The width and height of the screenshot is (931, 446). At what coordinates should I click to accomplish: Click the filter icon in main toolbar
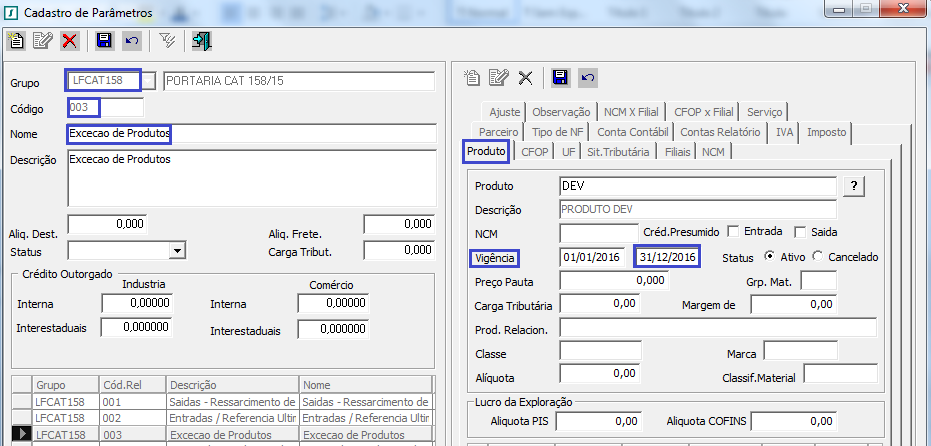[168, 41]
